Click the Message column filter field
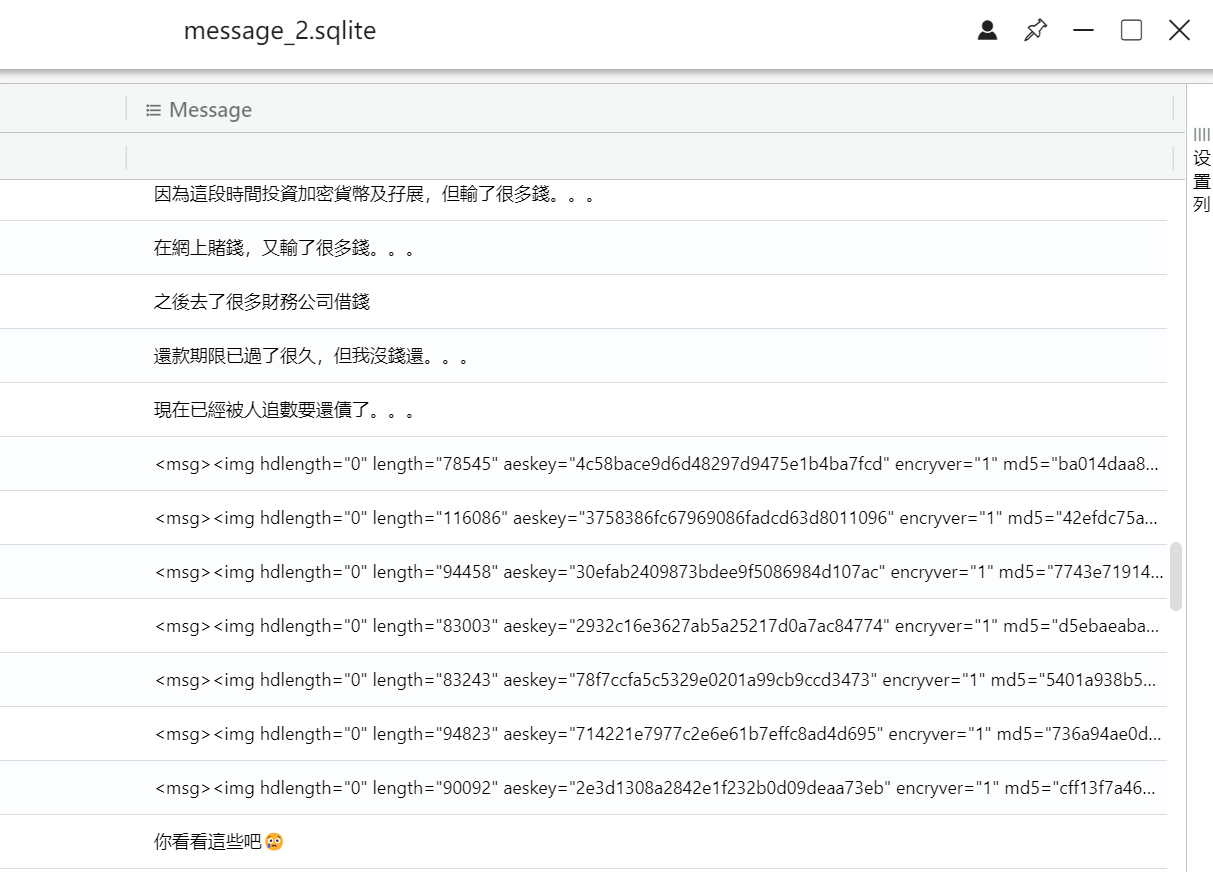The width and height of the screenshot is (1213, 872). [649, 157]
